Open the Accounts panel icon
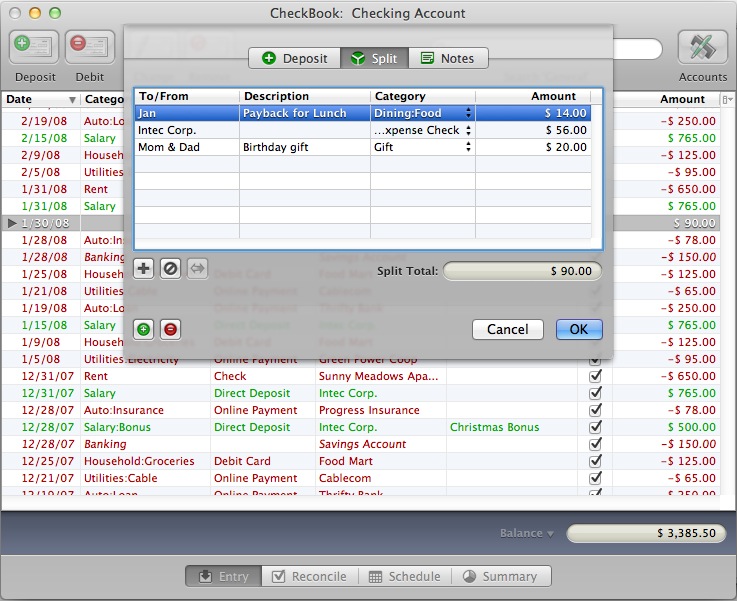Viewport: 737px width, 601px height. click(x=702, y=48)
